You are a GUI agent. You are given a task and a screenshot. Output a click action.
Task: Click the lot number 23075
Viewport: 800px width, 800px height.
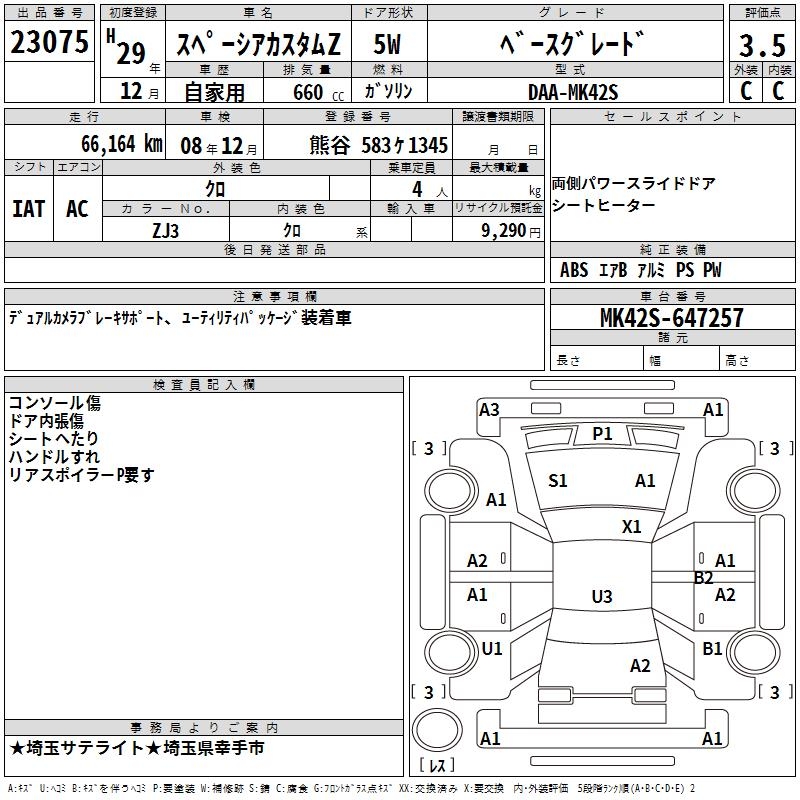point(49,42)
